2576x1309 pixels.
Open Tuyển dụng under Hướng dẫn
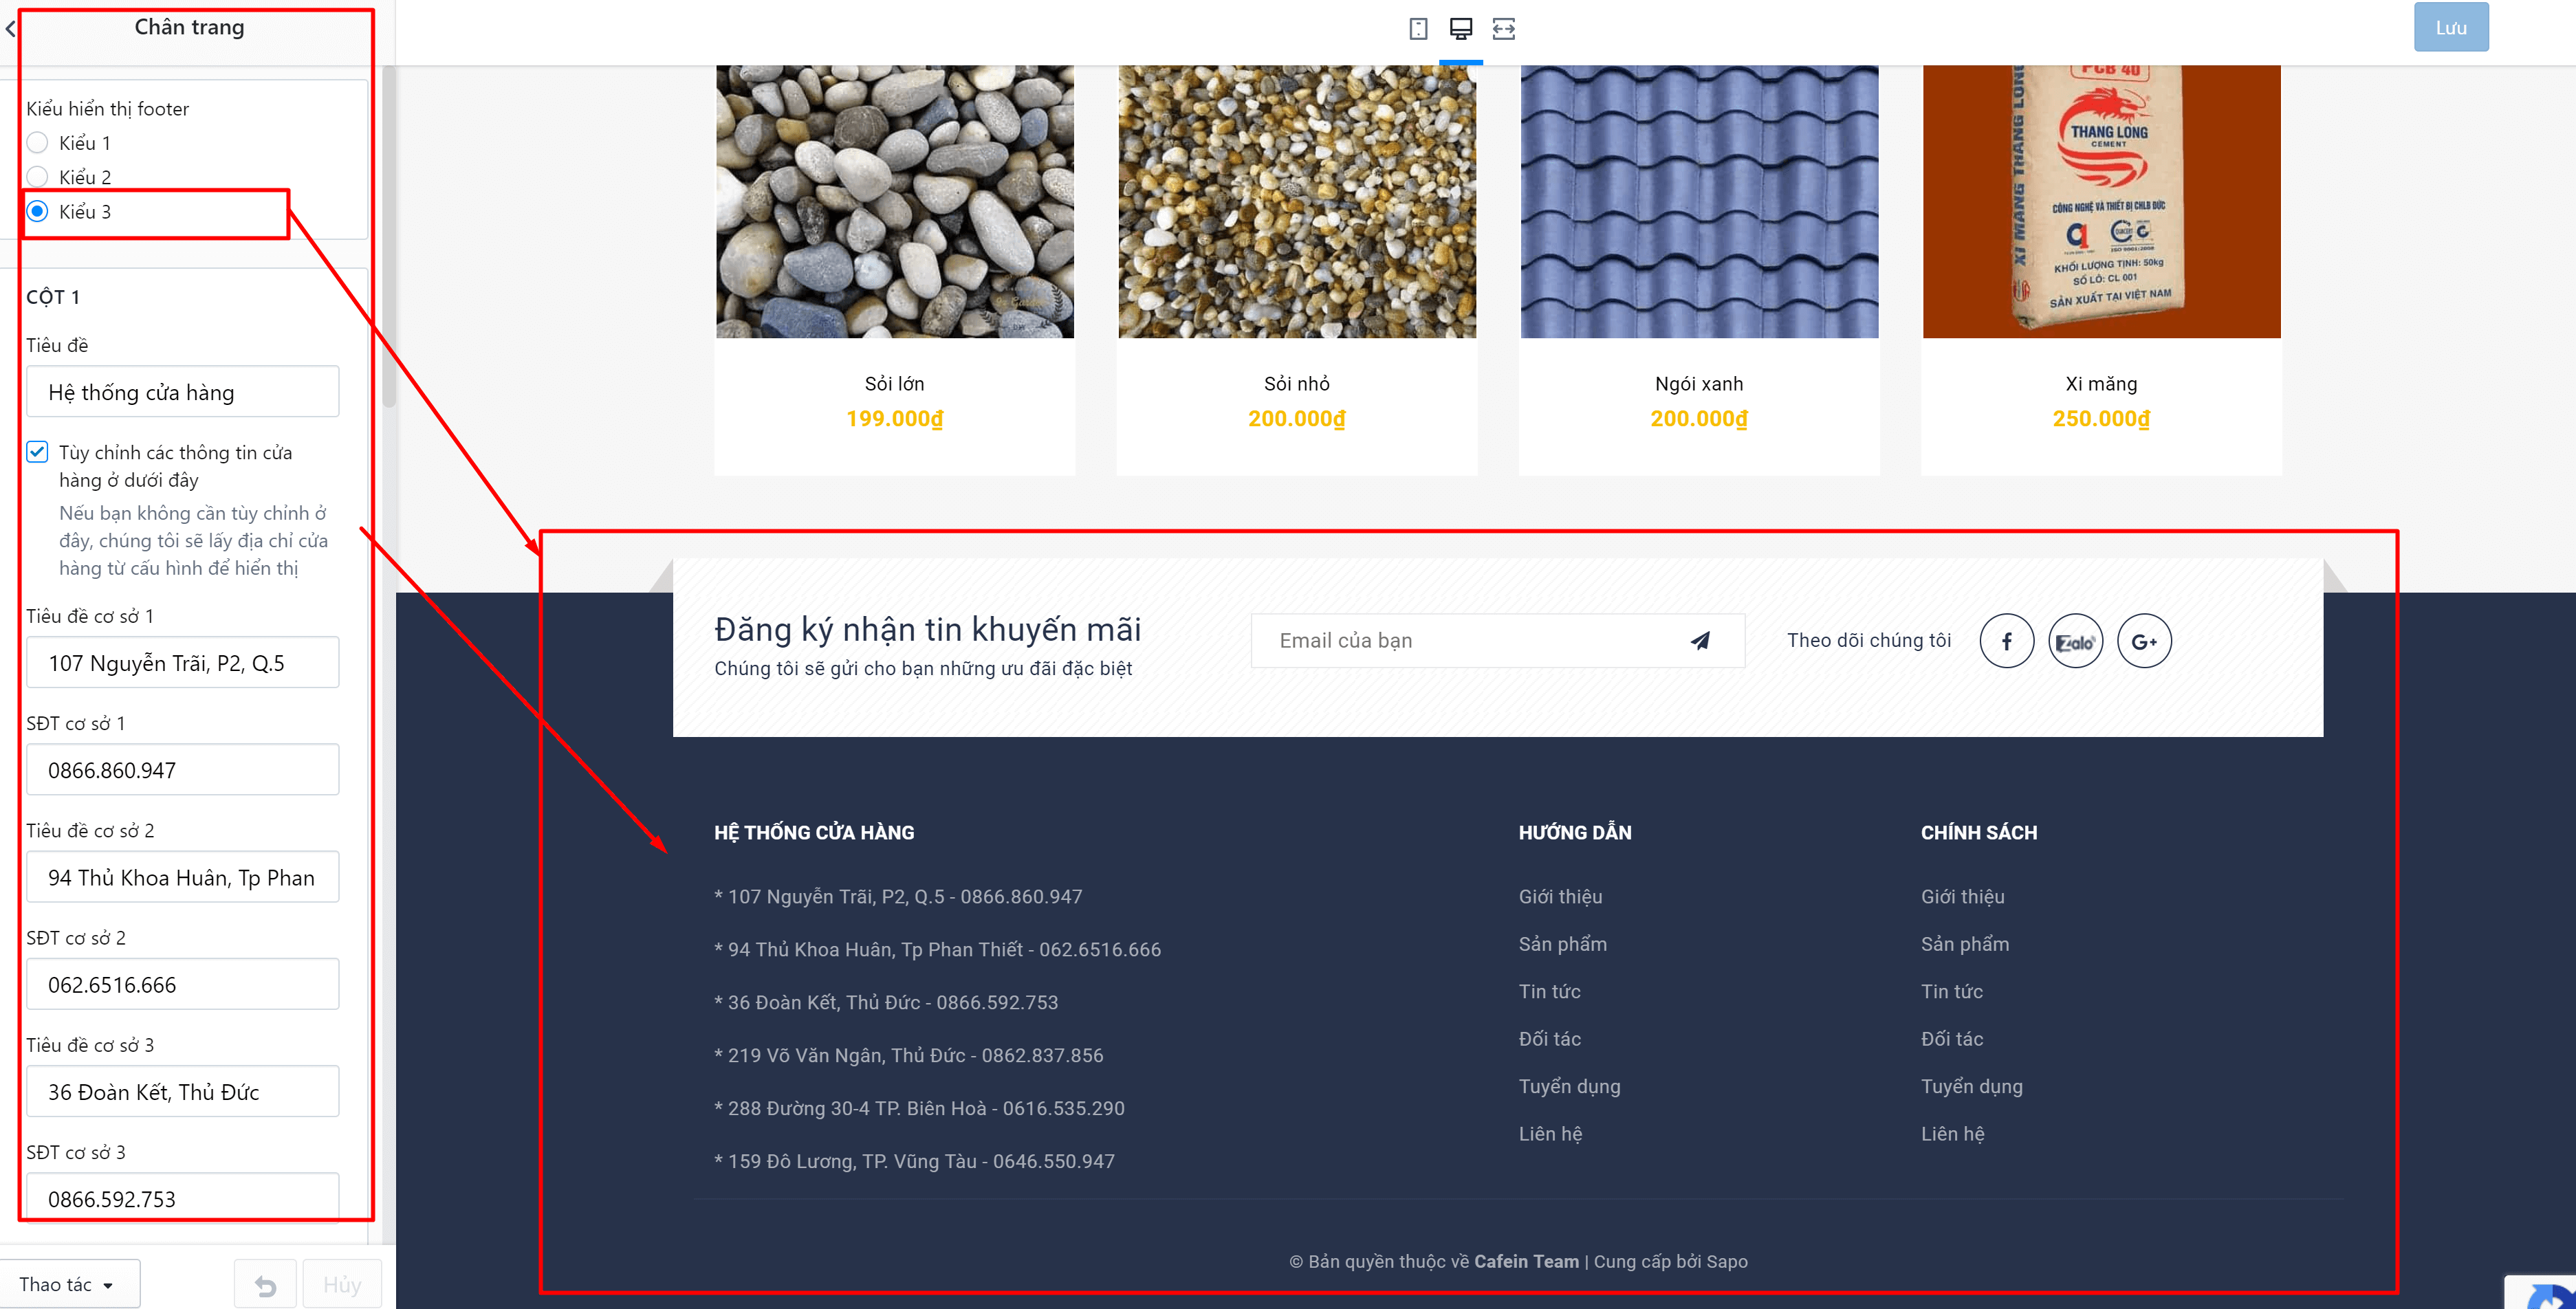point(1570,1087)
